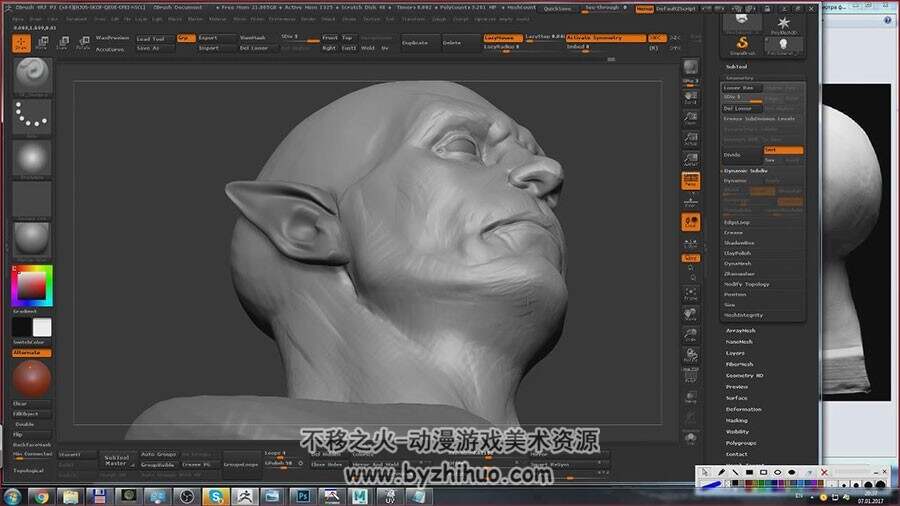Expand the Crease section
900x506 pixels.
click(734, 232)
